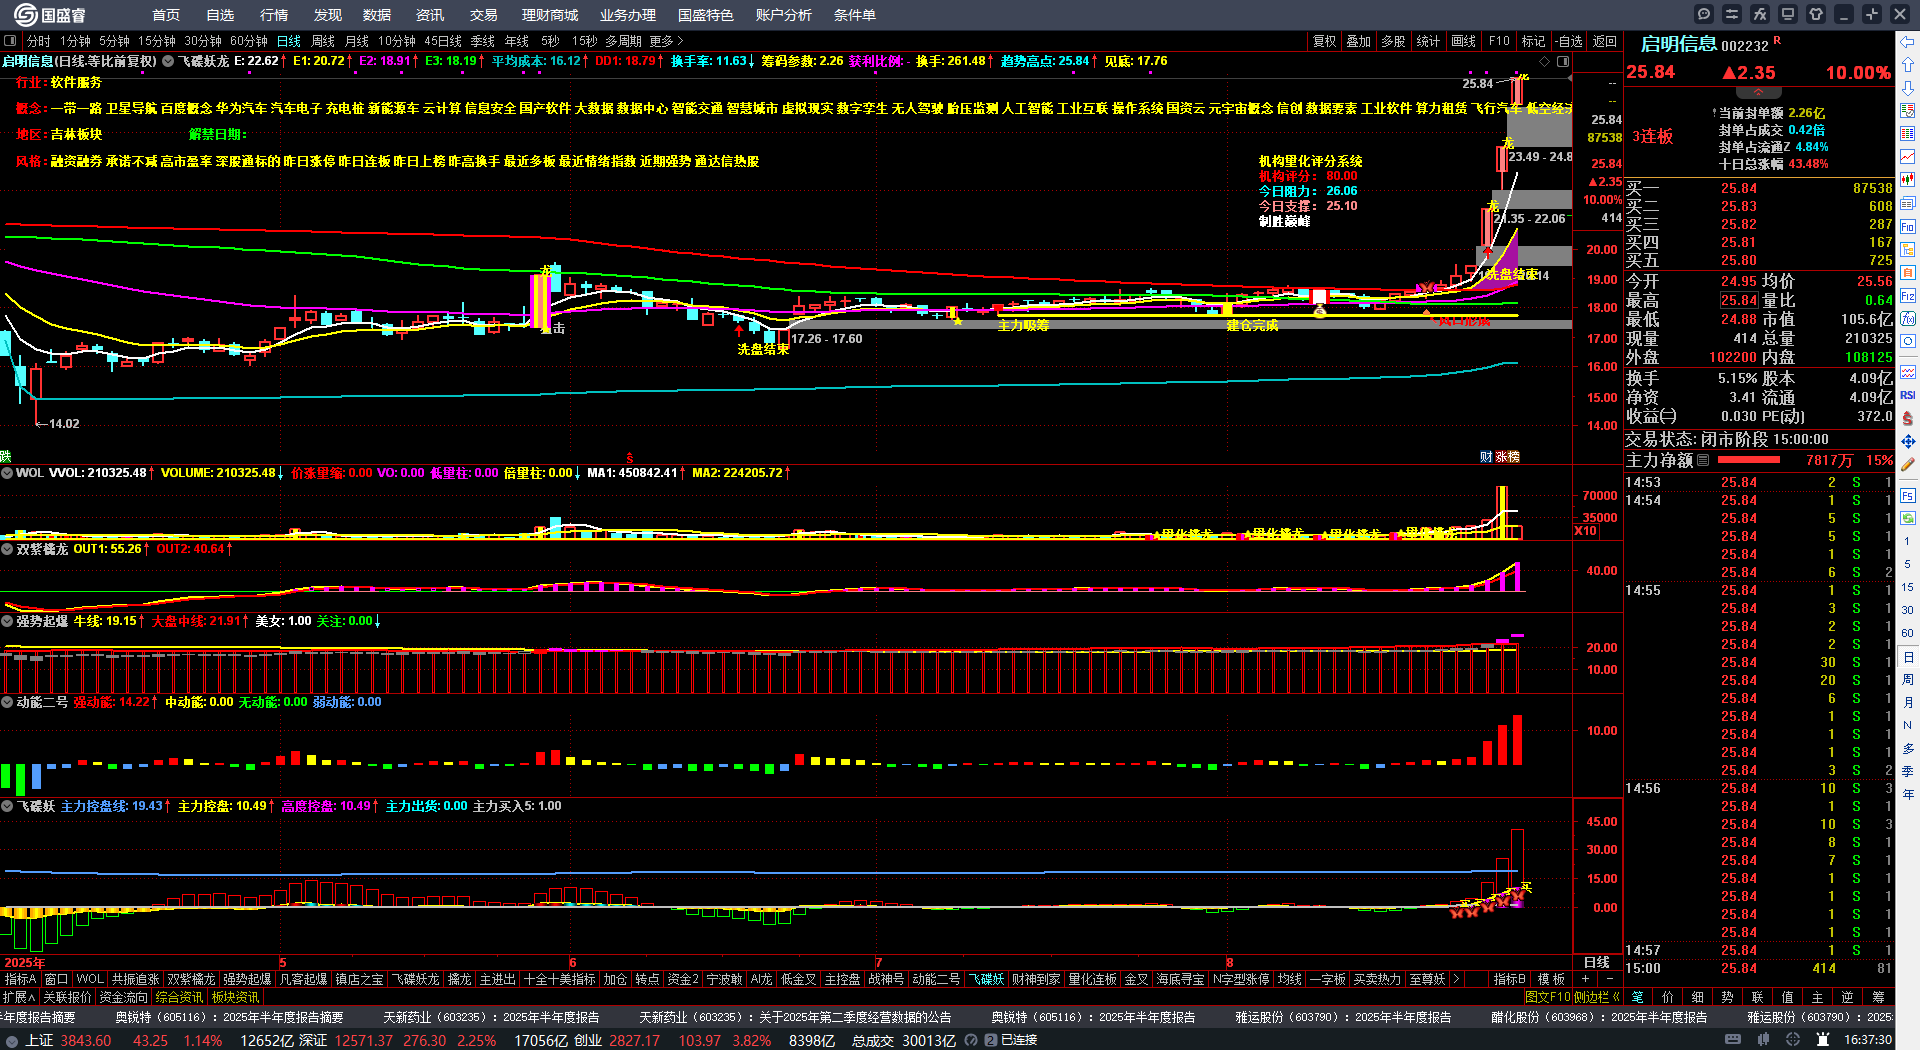Click the gauge icon left of 已连接
This screenshot has height=1050, width=1920.
coord(972,1040)
